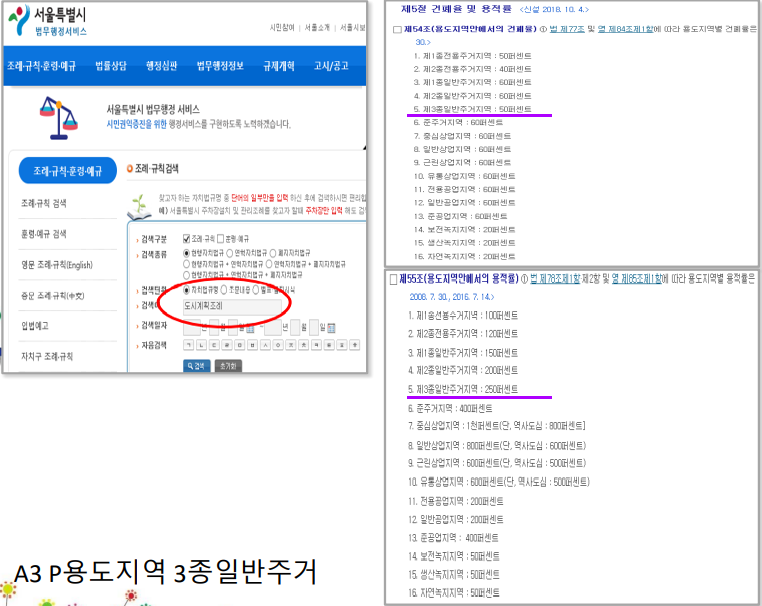
Task: Follow the 영 제85조제1항 link
Action: (637, 279)
